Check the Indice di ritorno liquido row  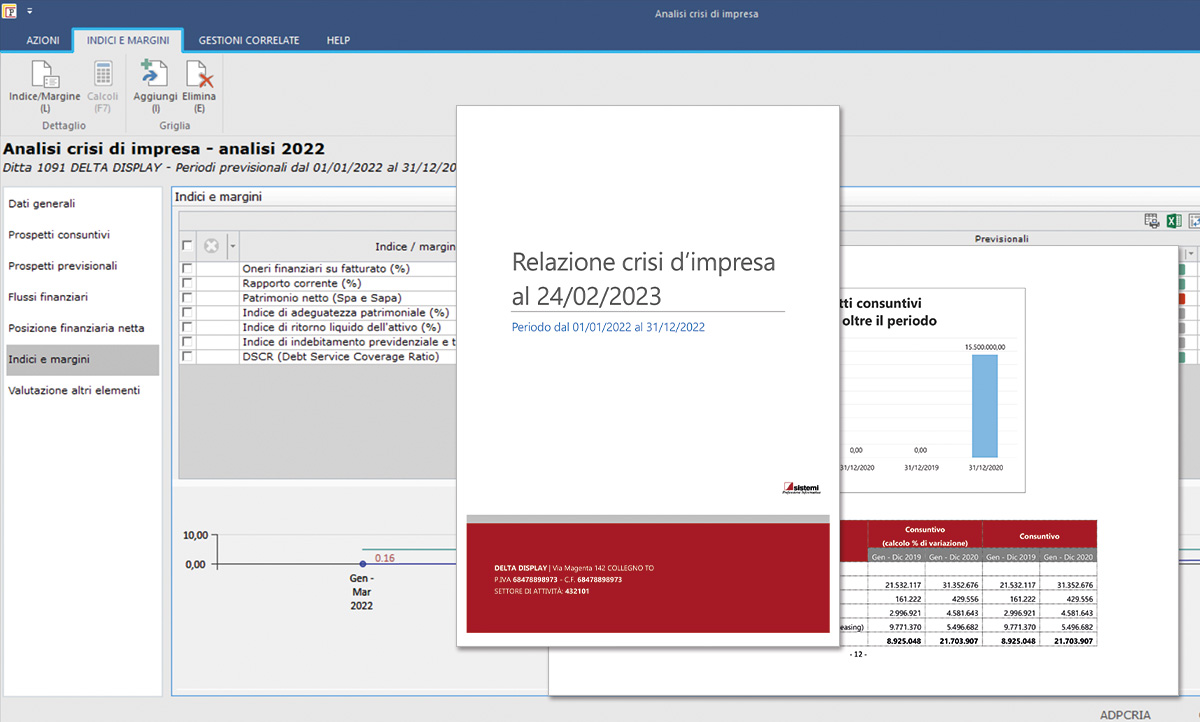click(187, 327)
